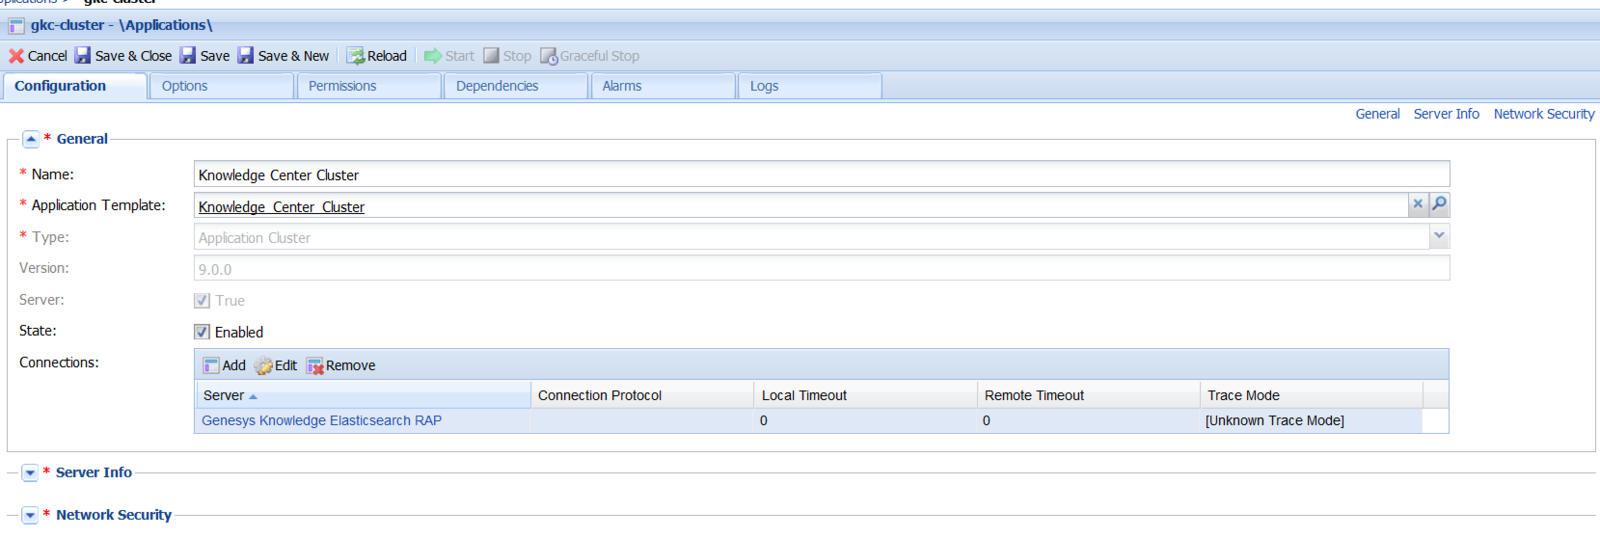This screenshot has width=1600, height=538.
Task: Click the Save & New toolbar icon
Action: point(246,56)
